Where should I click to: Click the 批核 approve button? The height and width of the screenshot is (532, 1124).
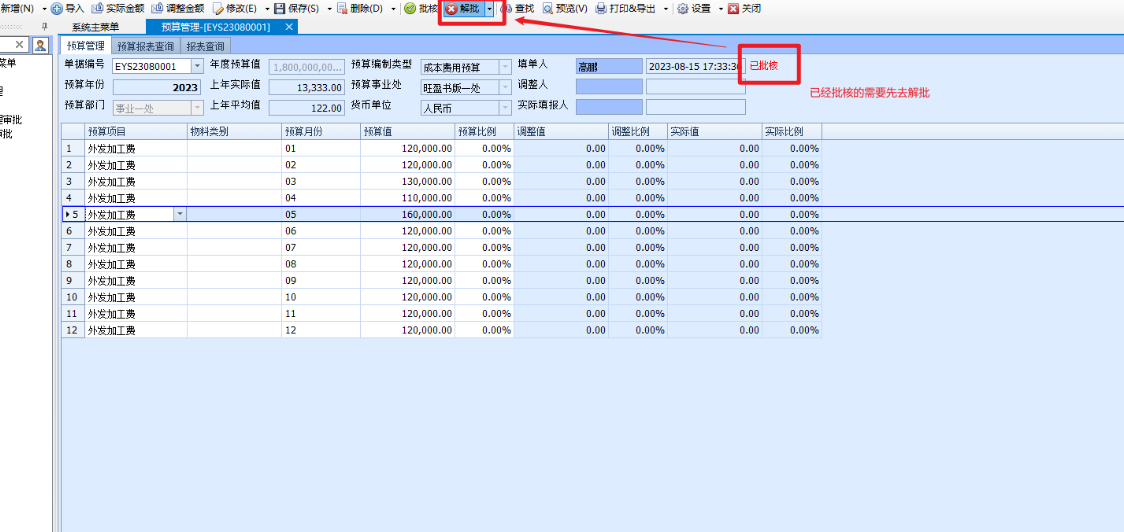click(x=421, y=9)
